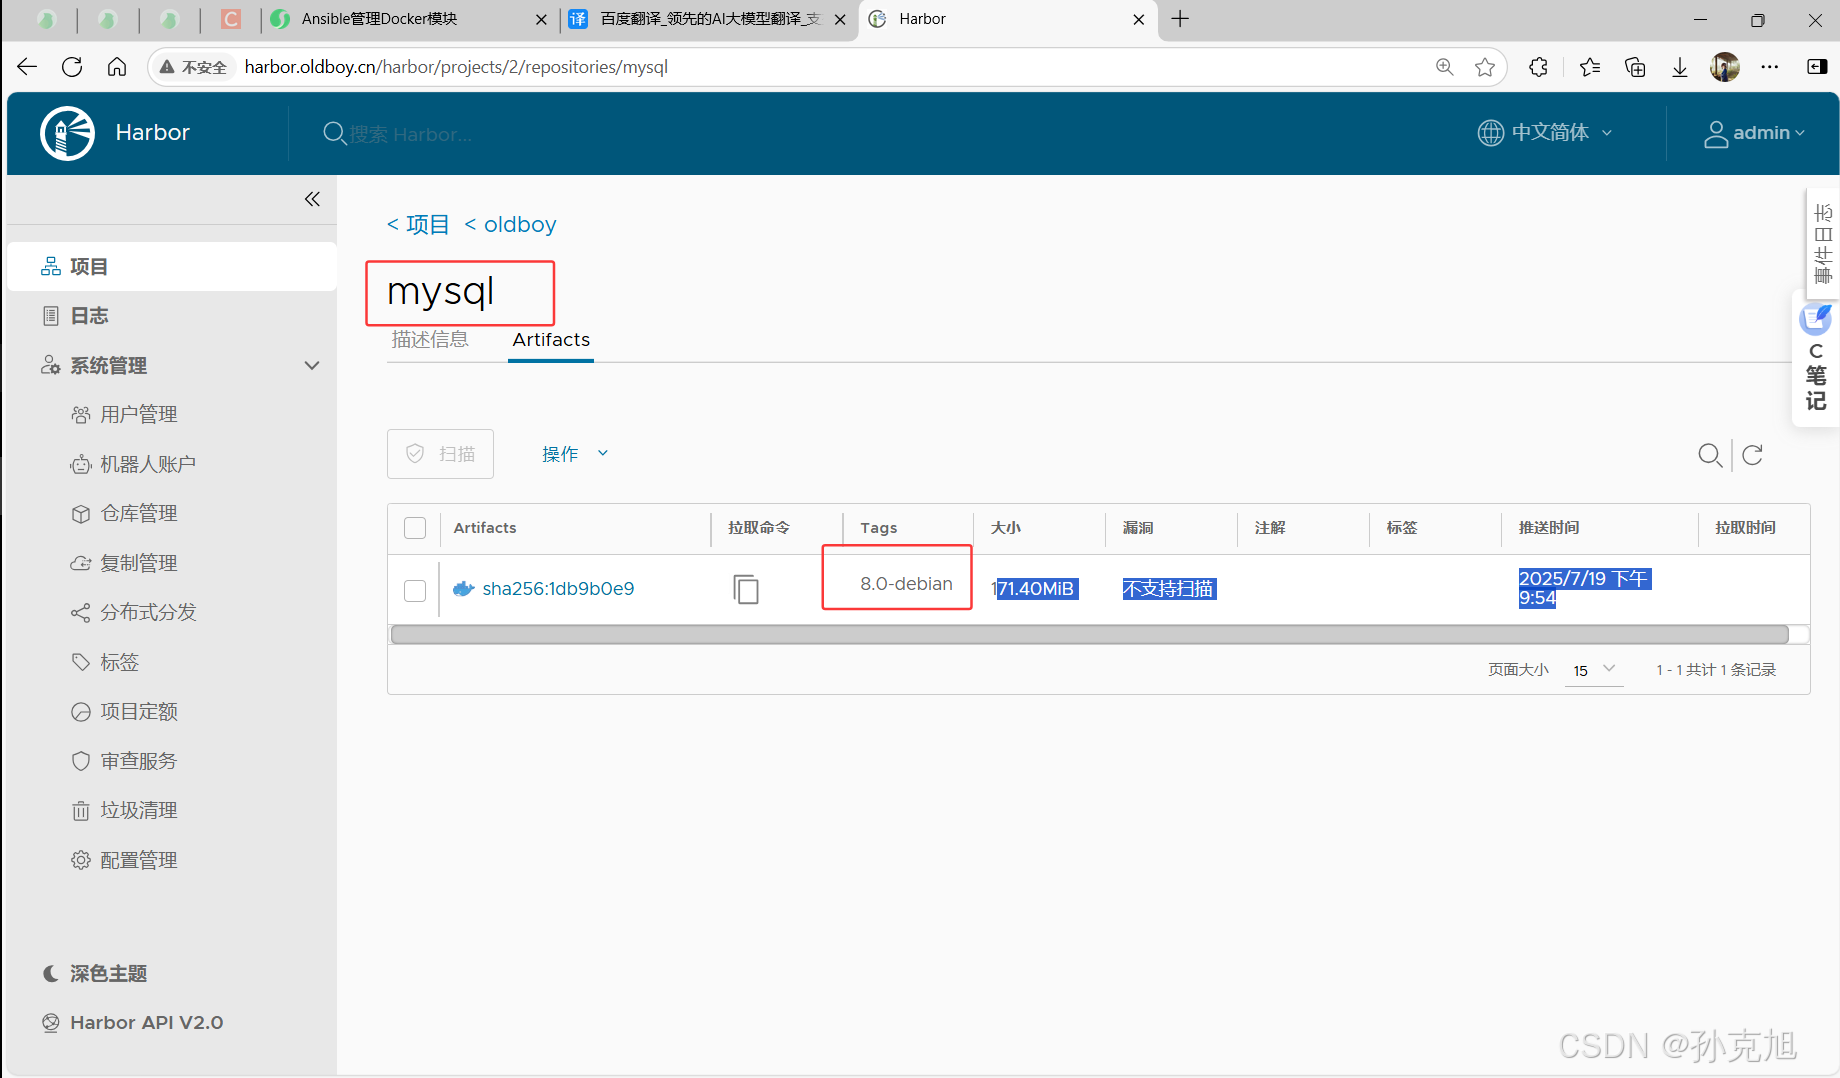
Task: Open artifact sha256:1db9b0e9 link
Action: (x=558, y=589)
